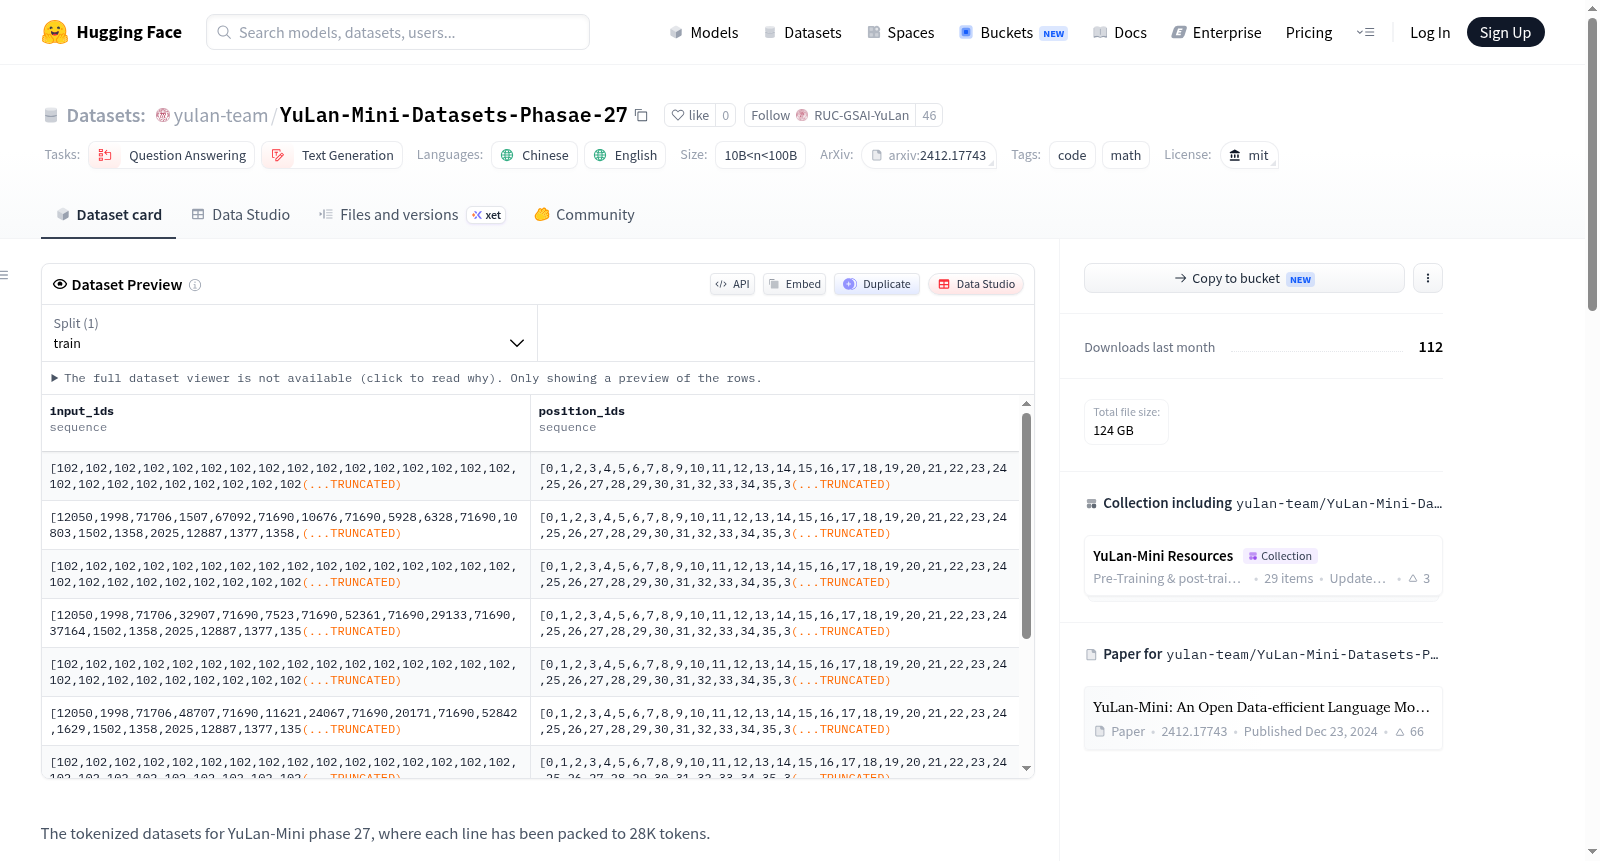
Task: Open the left sidebar hamburger toggle
Action: tap(5, 275)
